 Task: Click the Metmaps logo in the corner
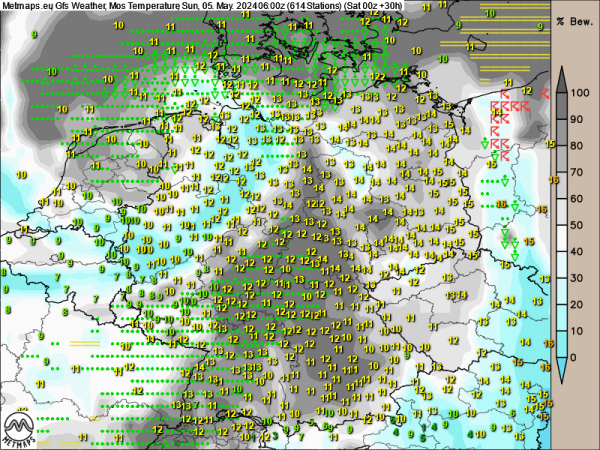(x=22, y=427)
